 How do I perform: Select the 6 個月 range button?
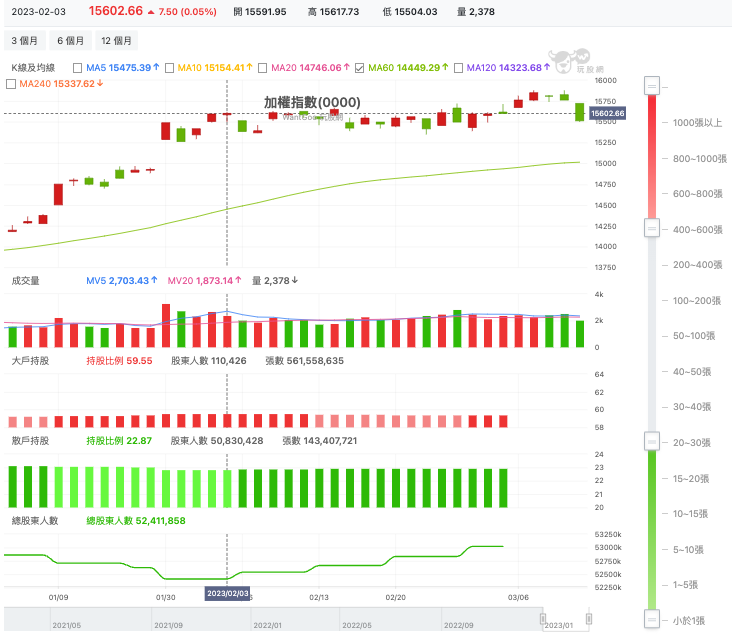point(70,41)
